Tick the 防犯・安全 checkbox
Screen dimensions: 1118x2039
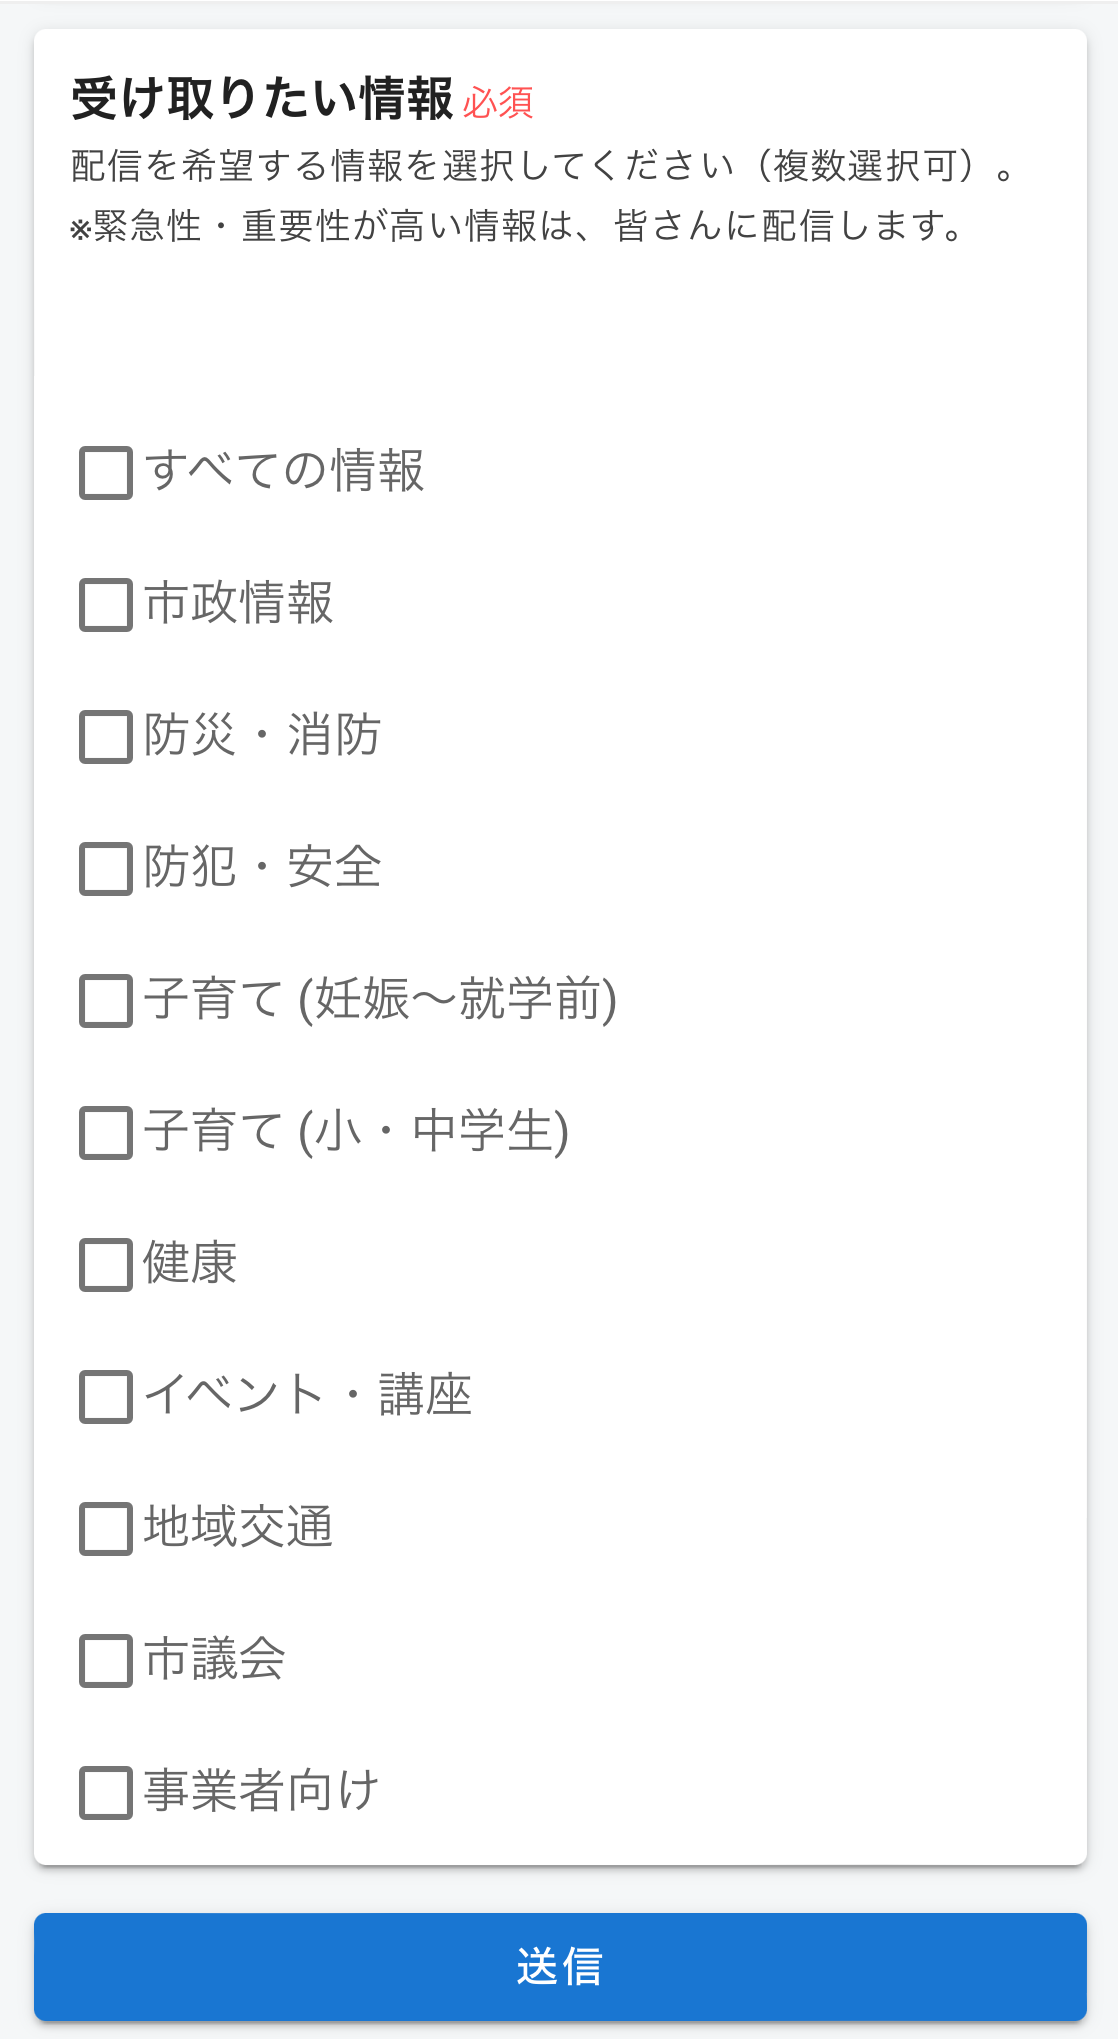106,869
